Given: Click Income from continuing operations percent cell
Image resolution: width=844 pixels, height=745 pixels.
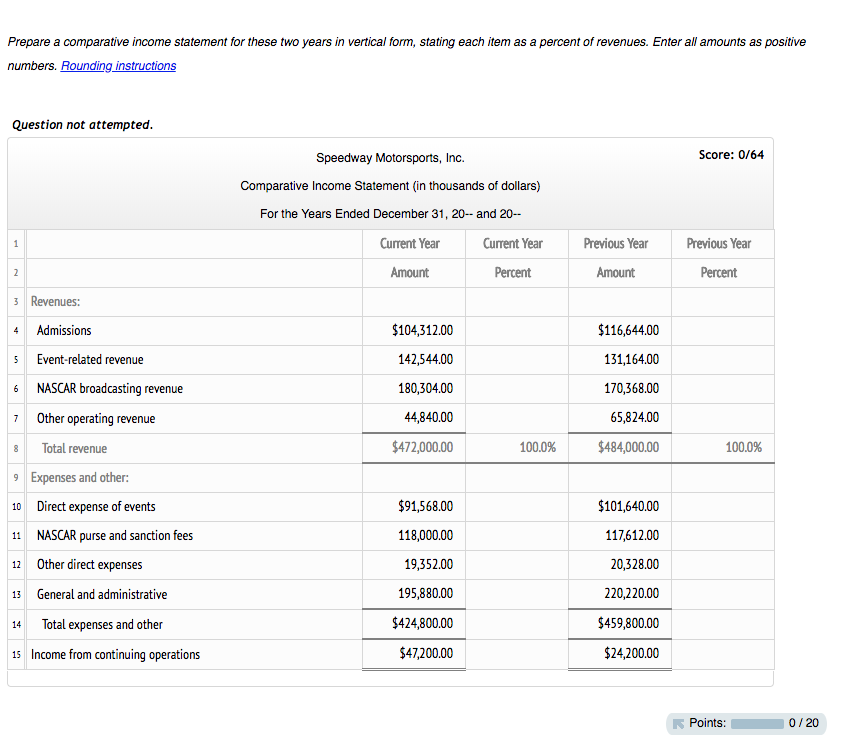Looking at the screenshot, I should click(516, 653).
